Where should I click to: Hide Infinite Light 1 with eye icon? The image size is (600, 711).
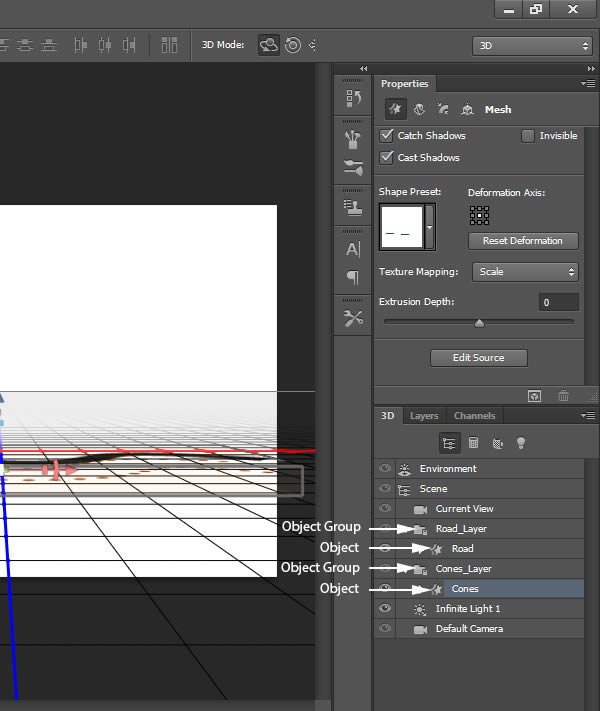(x=385, y=608)
